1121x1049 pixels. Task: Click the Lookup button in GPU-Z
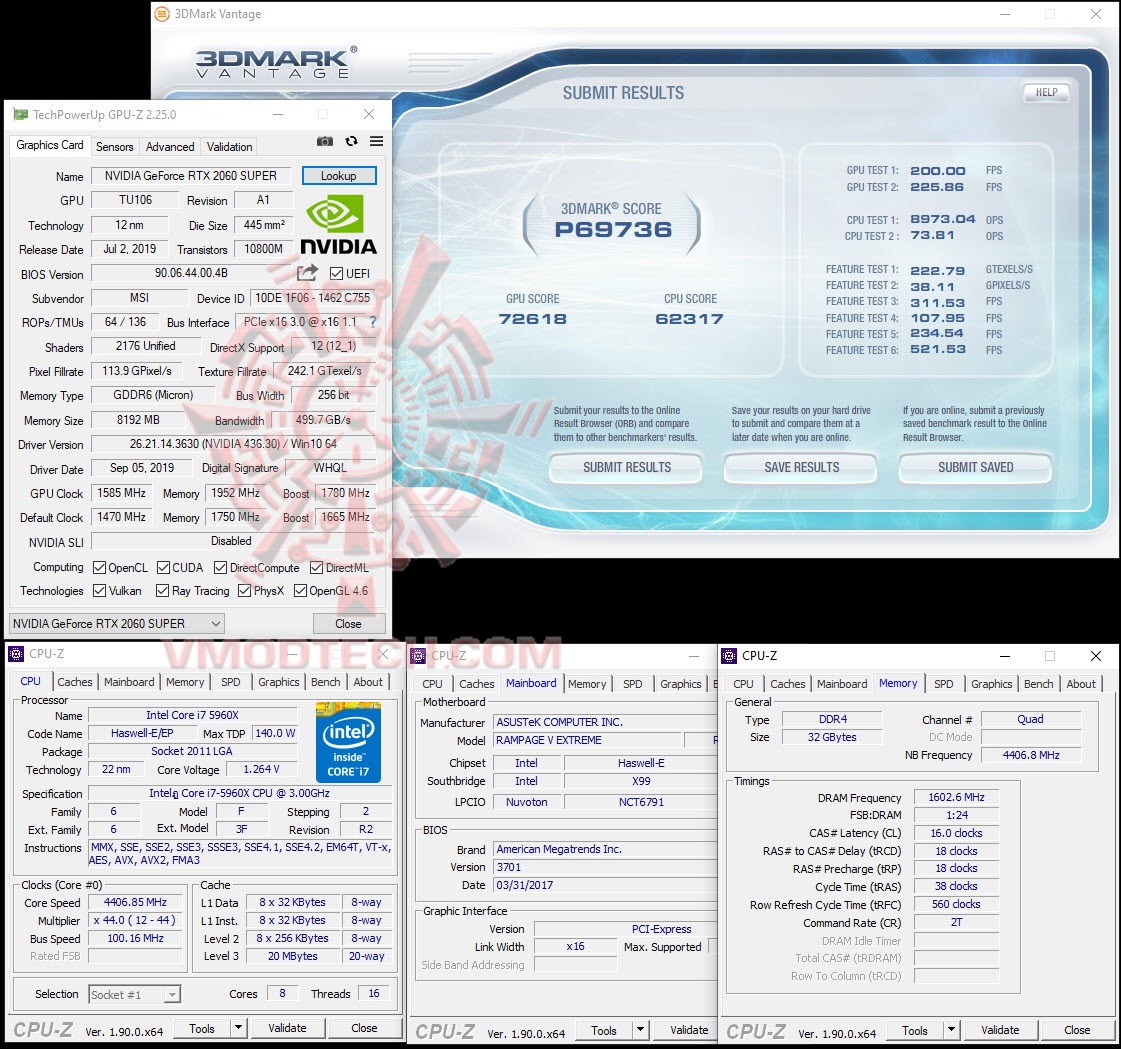(x=339, y=175)
